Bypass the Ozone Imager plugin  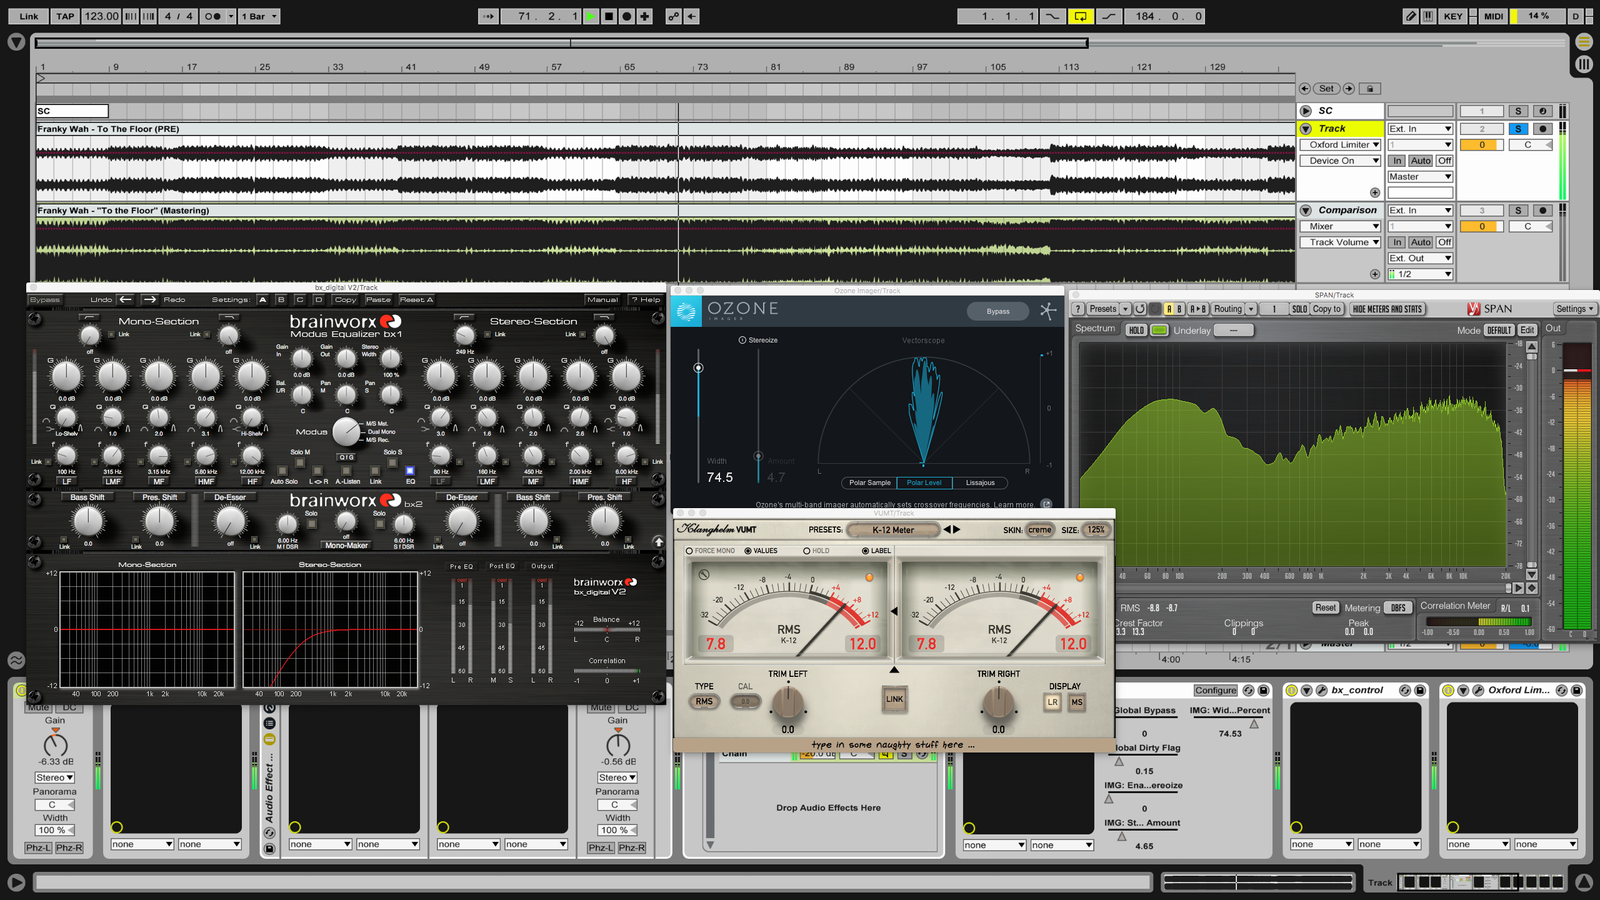(998, 312)
